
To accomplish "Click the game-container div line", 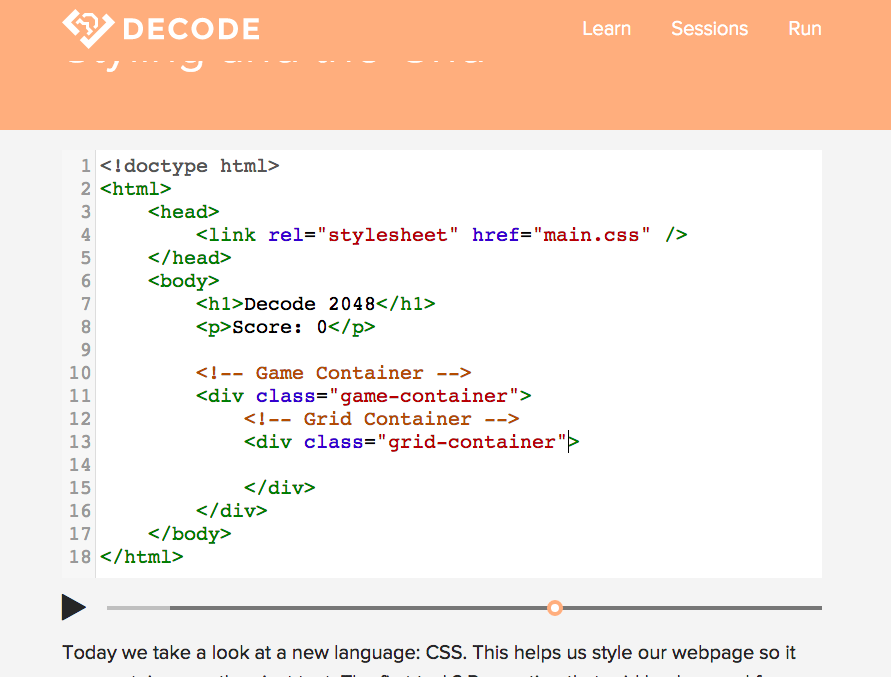I will [364, 396].
